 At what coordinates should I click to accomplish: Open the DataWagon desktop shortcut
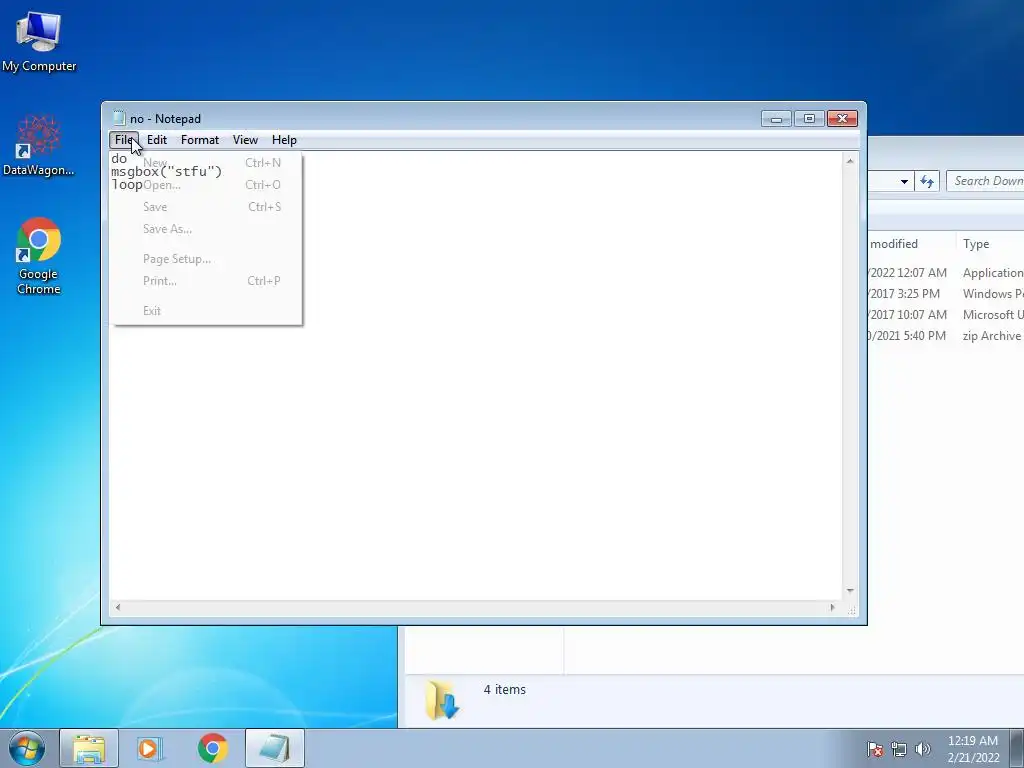coord(39,146)
